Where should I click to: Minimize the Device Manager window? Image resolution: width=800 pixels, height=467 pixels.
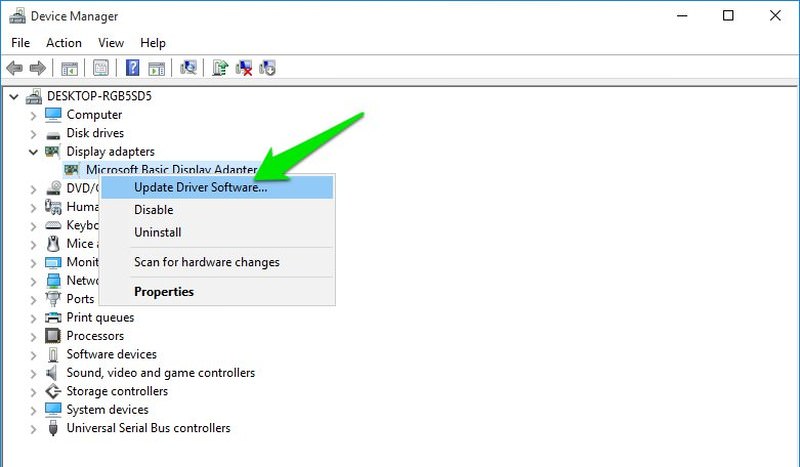pos(682,16)
